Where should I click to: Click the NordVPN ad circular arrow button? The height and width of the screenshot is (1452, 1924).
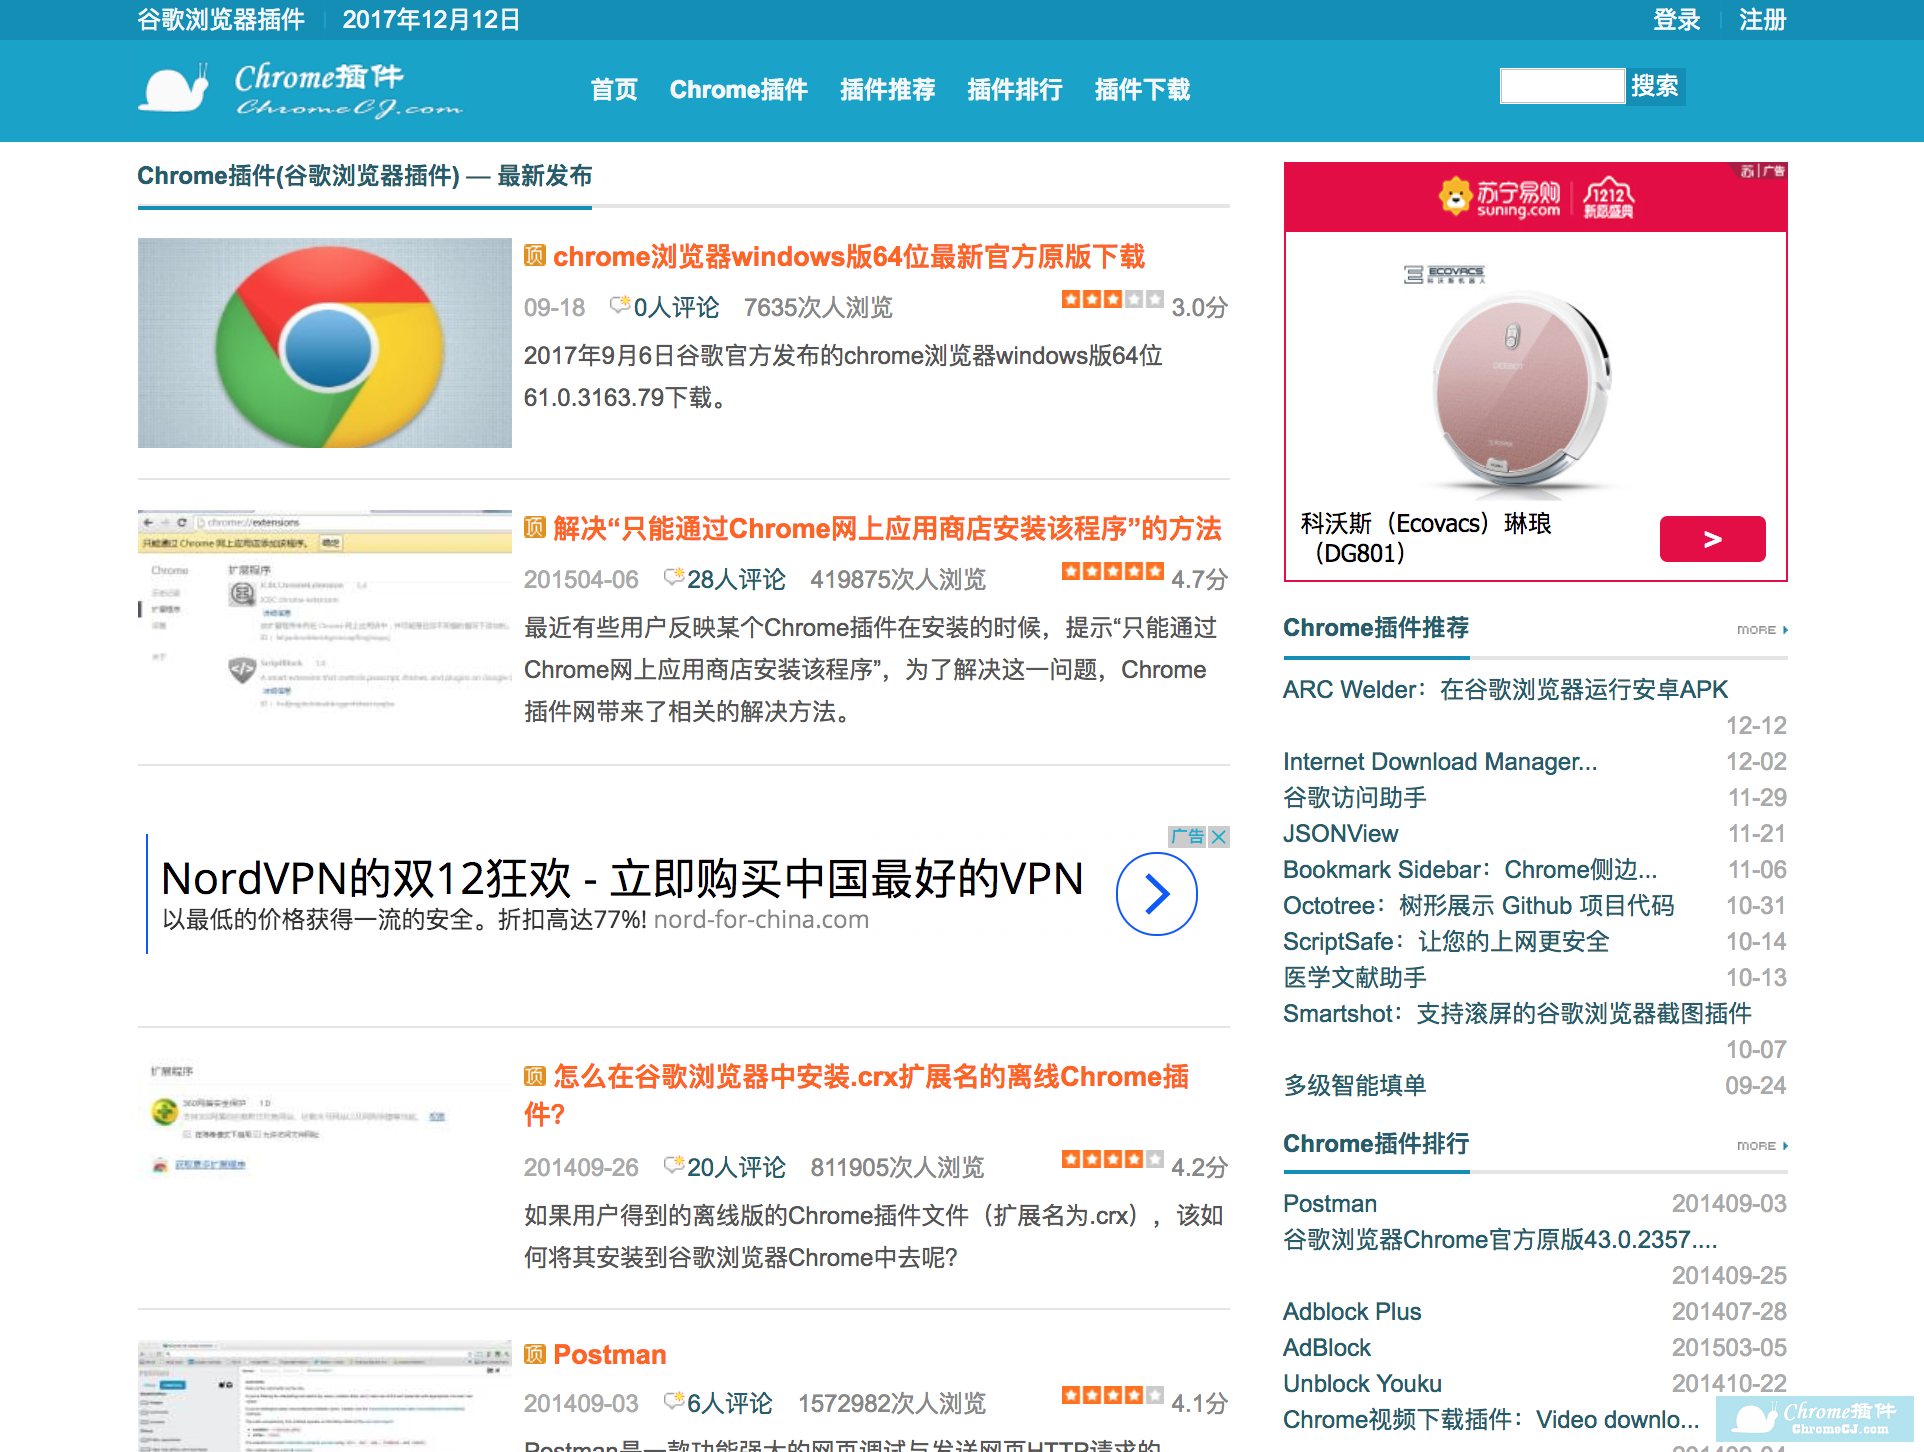pos(1156,894)
